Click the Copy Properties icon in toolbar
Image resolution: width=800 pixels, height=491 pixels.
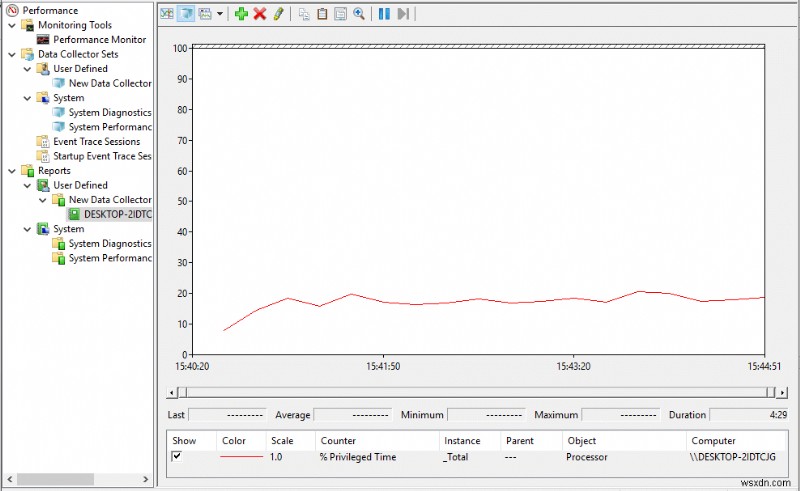pos(304,14)
